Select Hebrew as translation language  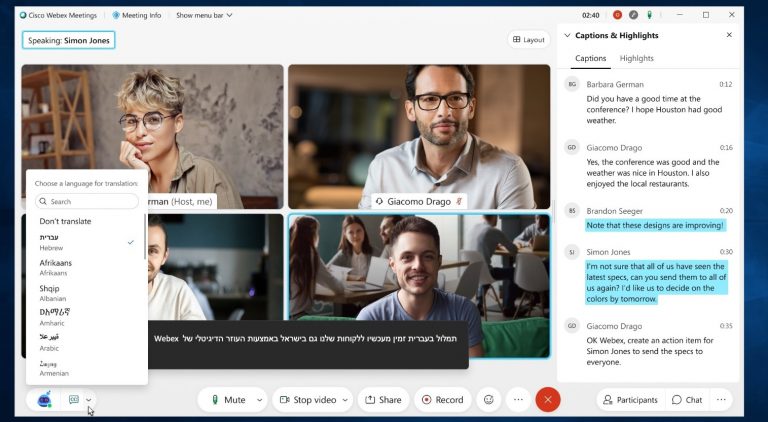point(86,242)
